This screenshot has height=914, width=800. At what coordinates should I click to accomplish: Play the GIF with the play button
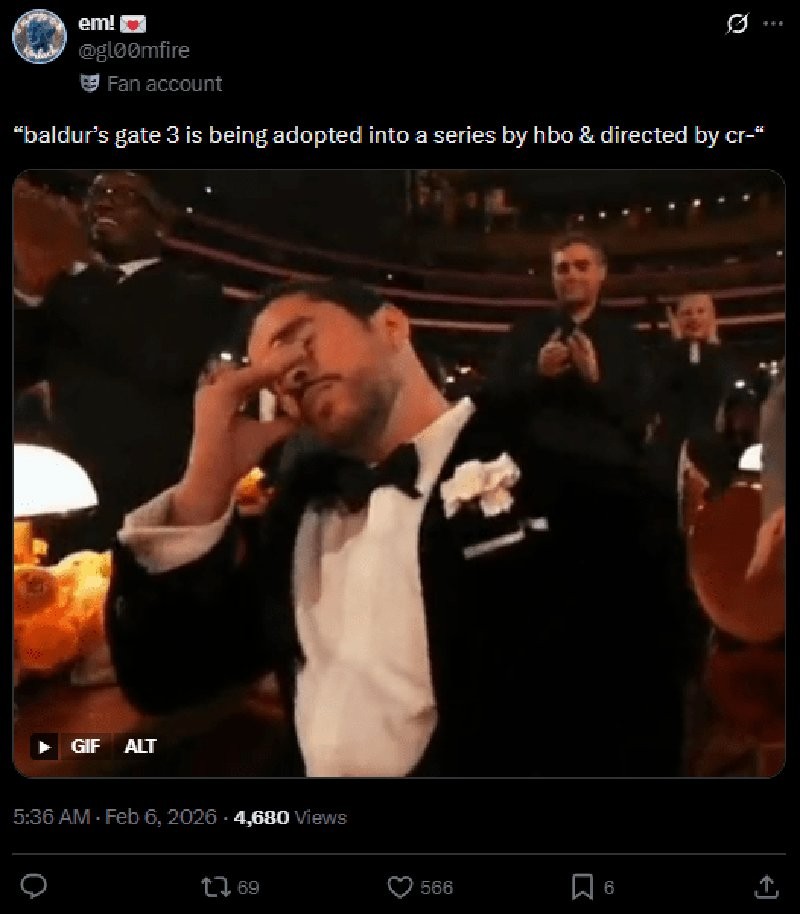click(x=44, y=746)
